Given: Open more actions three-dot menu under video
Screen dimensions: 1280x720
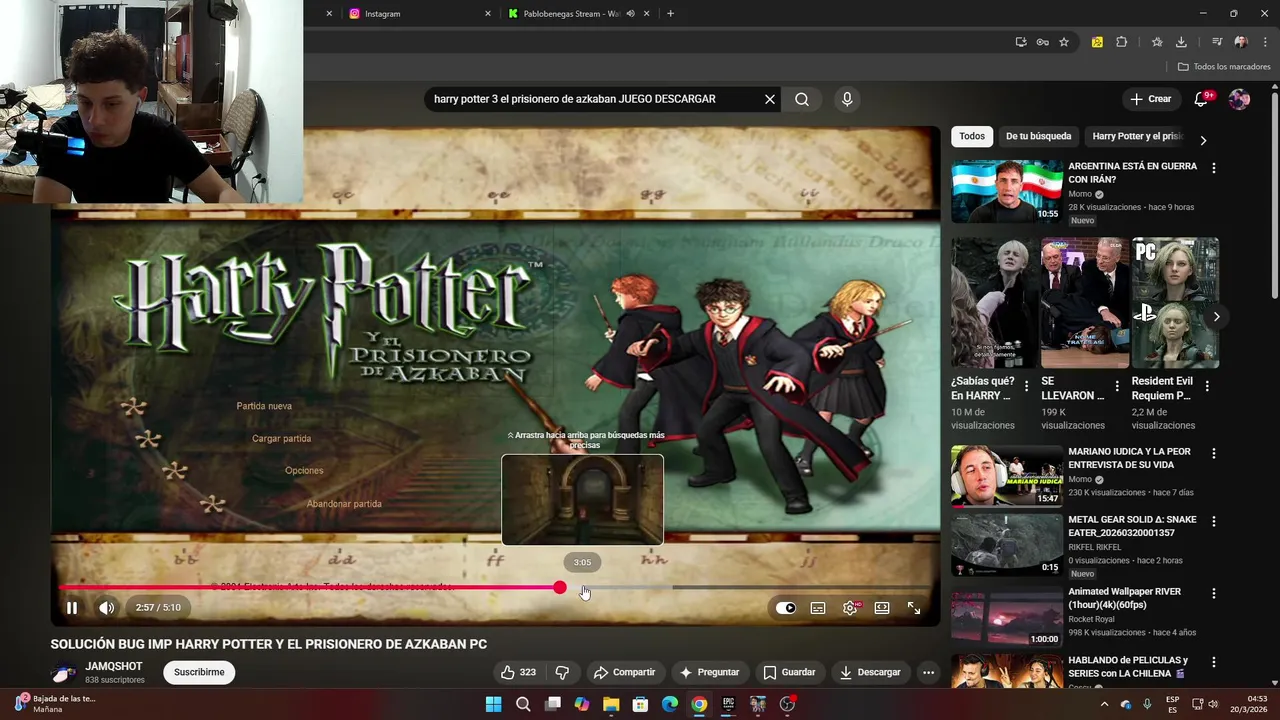Looking at the screenshot, I should (928, 672).
